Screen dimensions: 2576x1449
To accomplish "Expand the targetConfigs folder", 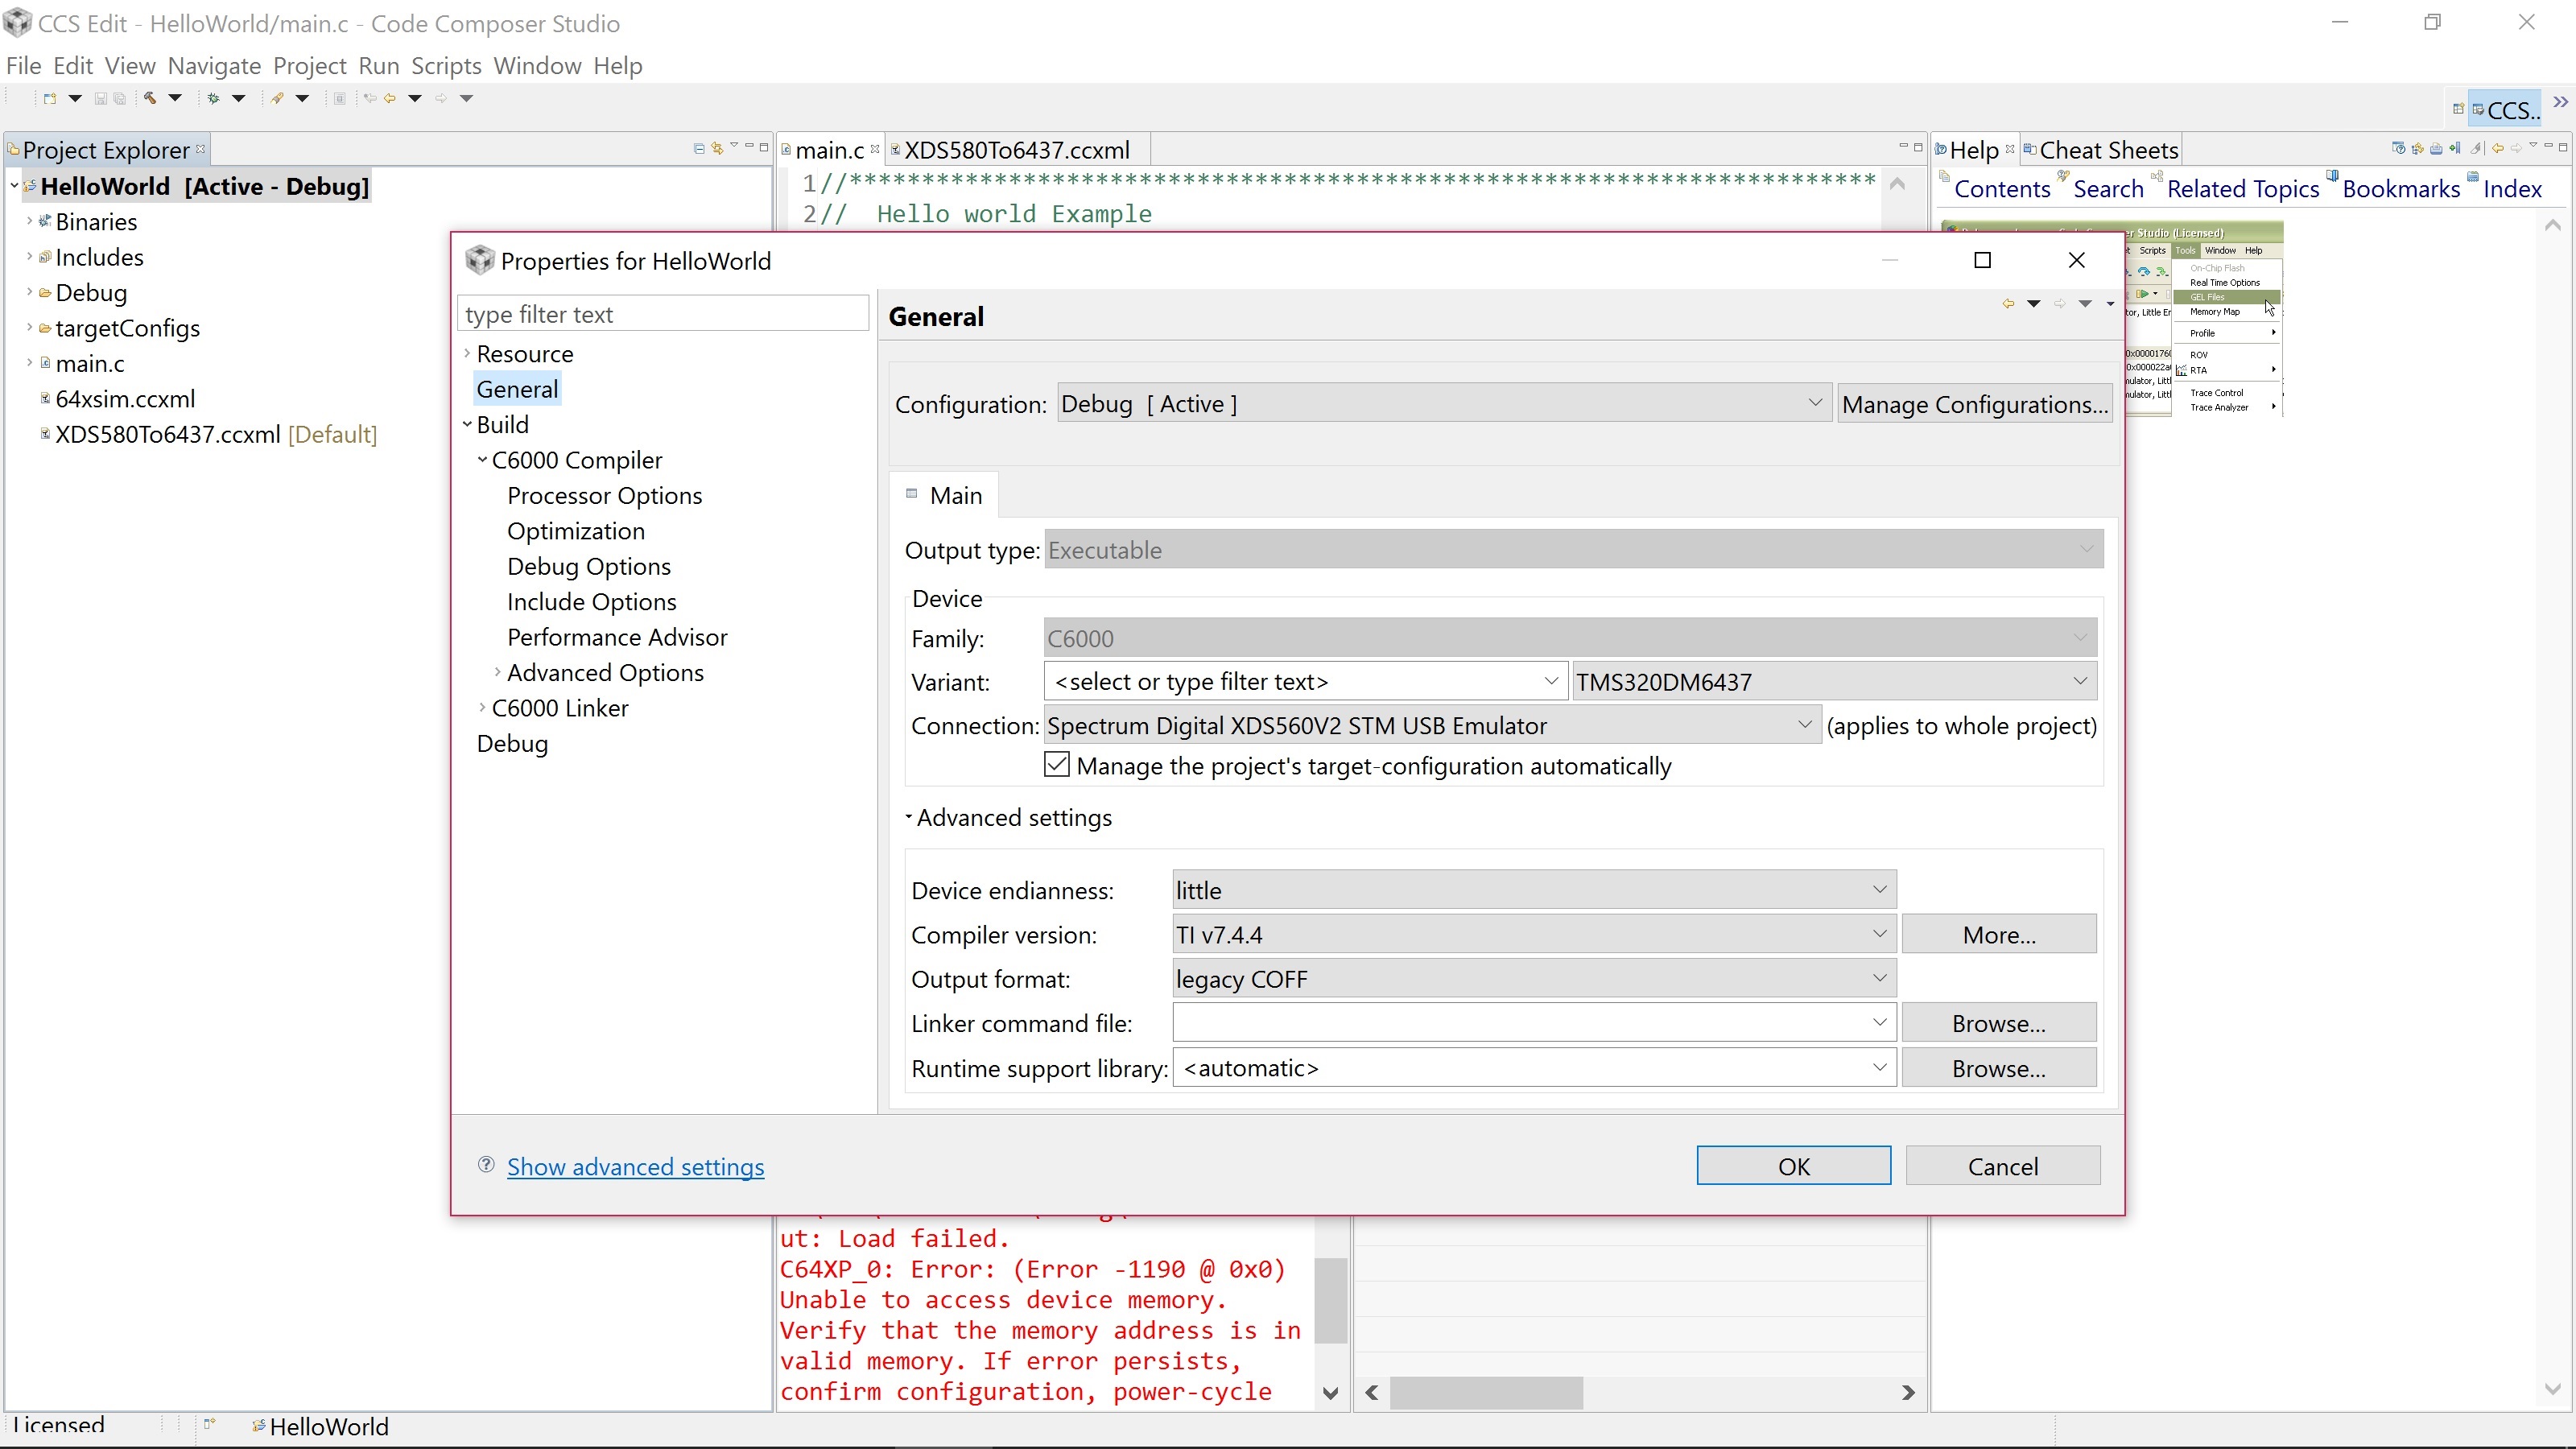I will (x=29, y=327).
